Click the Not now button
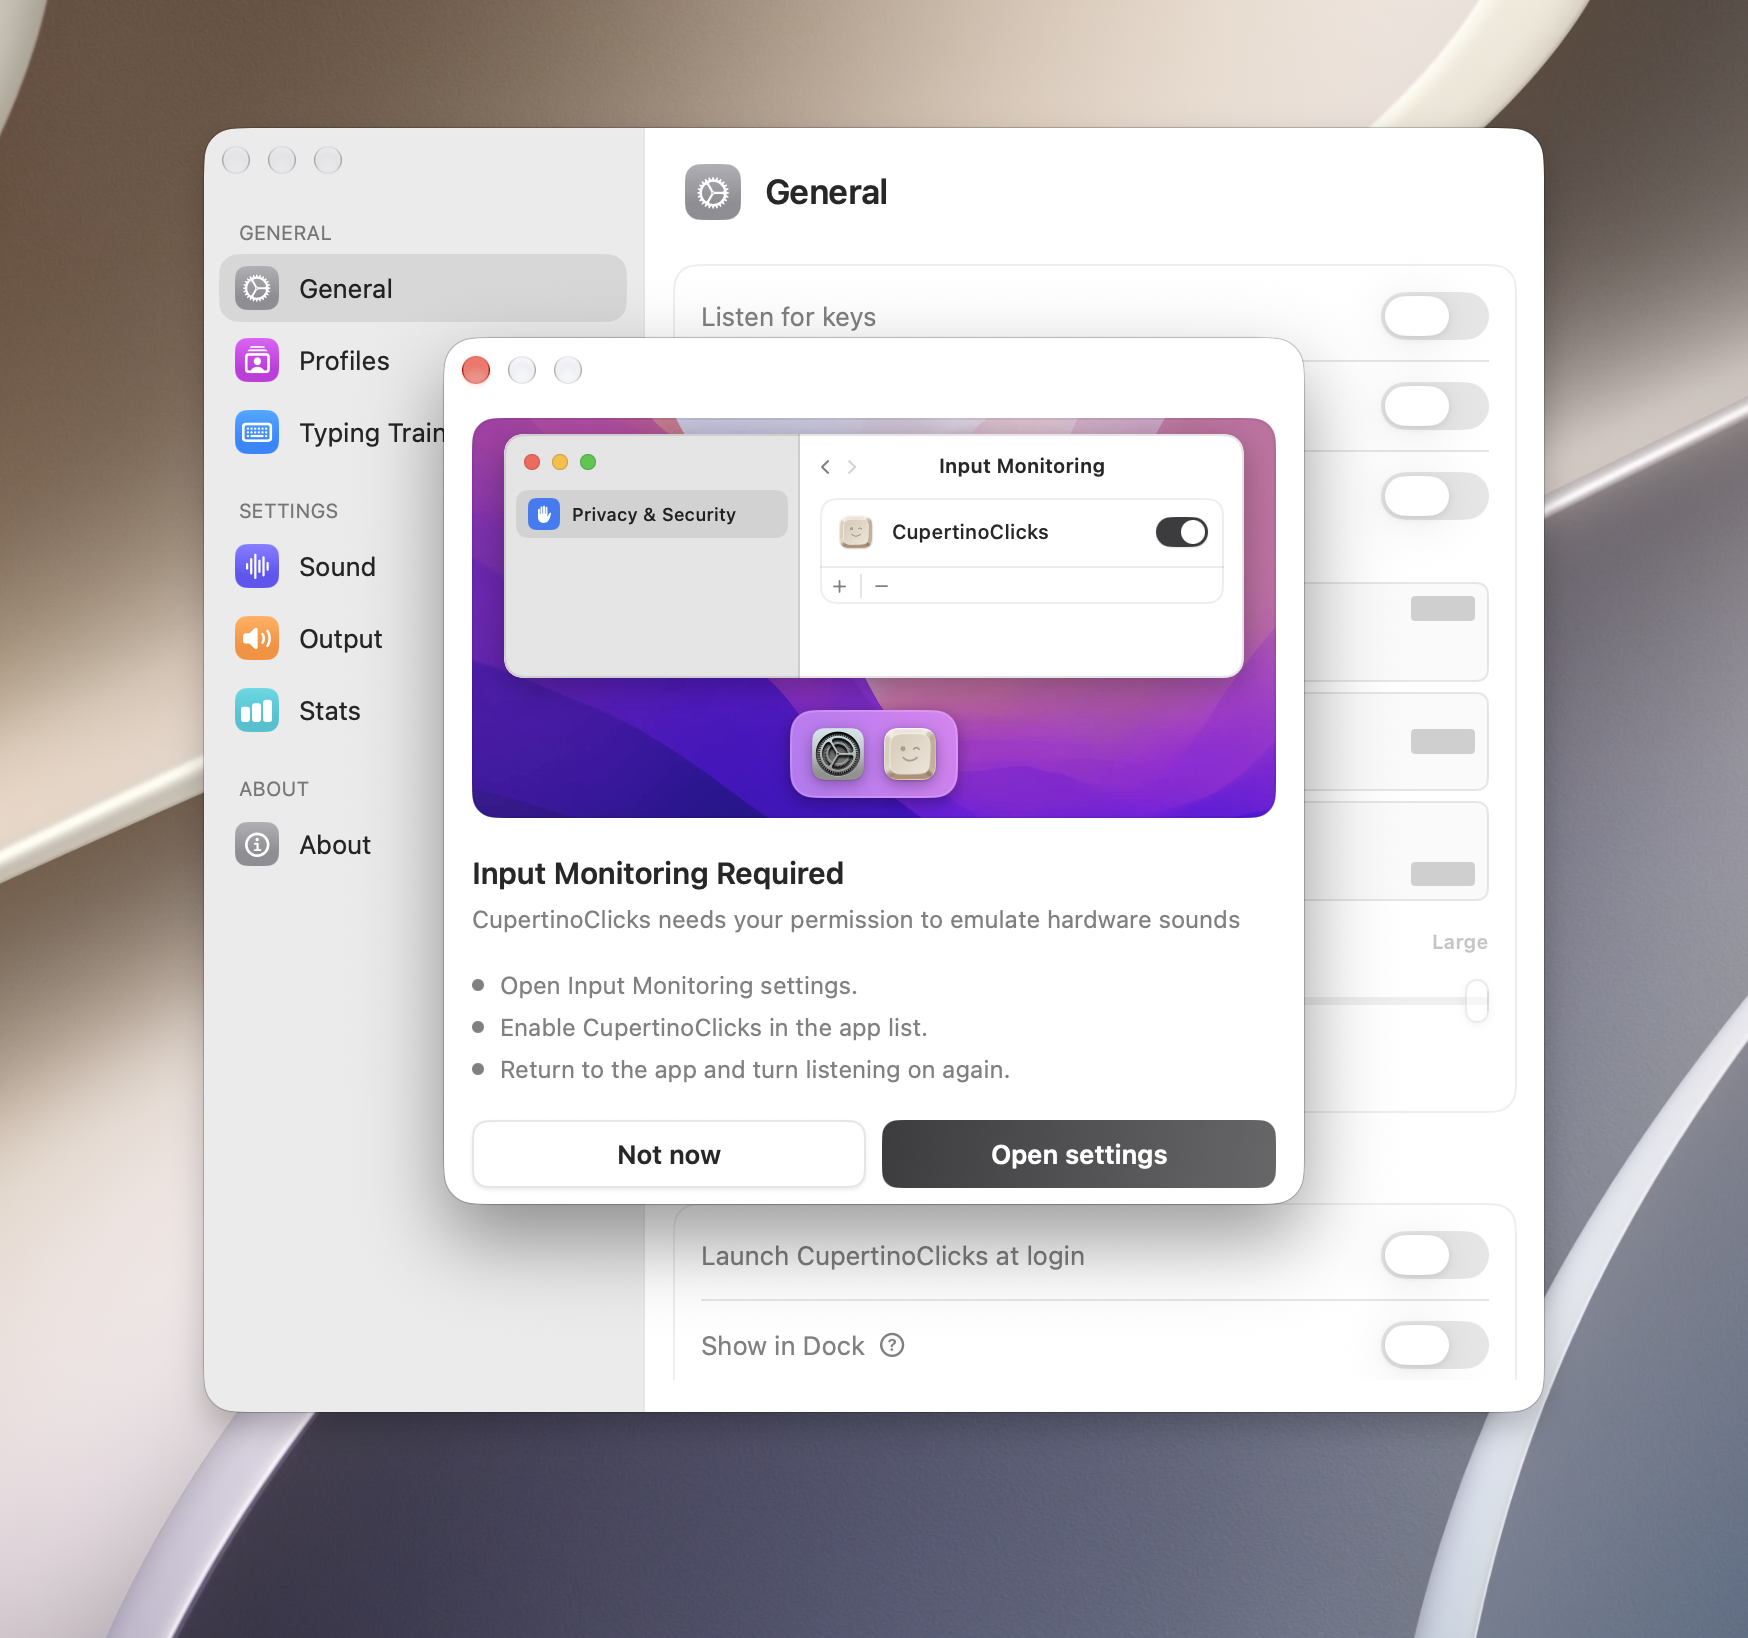The height and width of the screenshot is (1638, 1748). click(x=669, y=1154)
